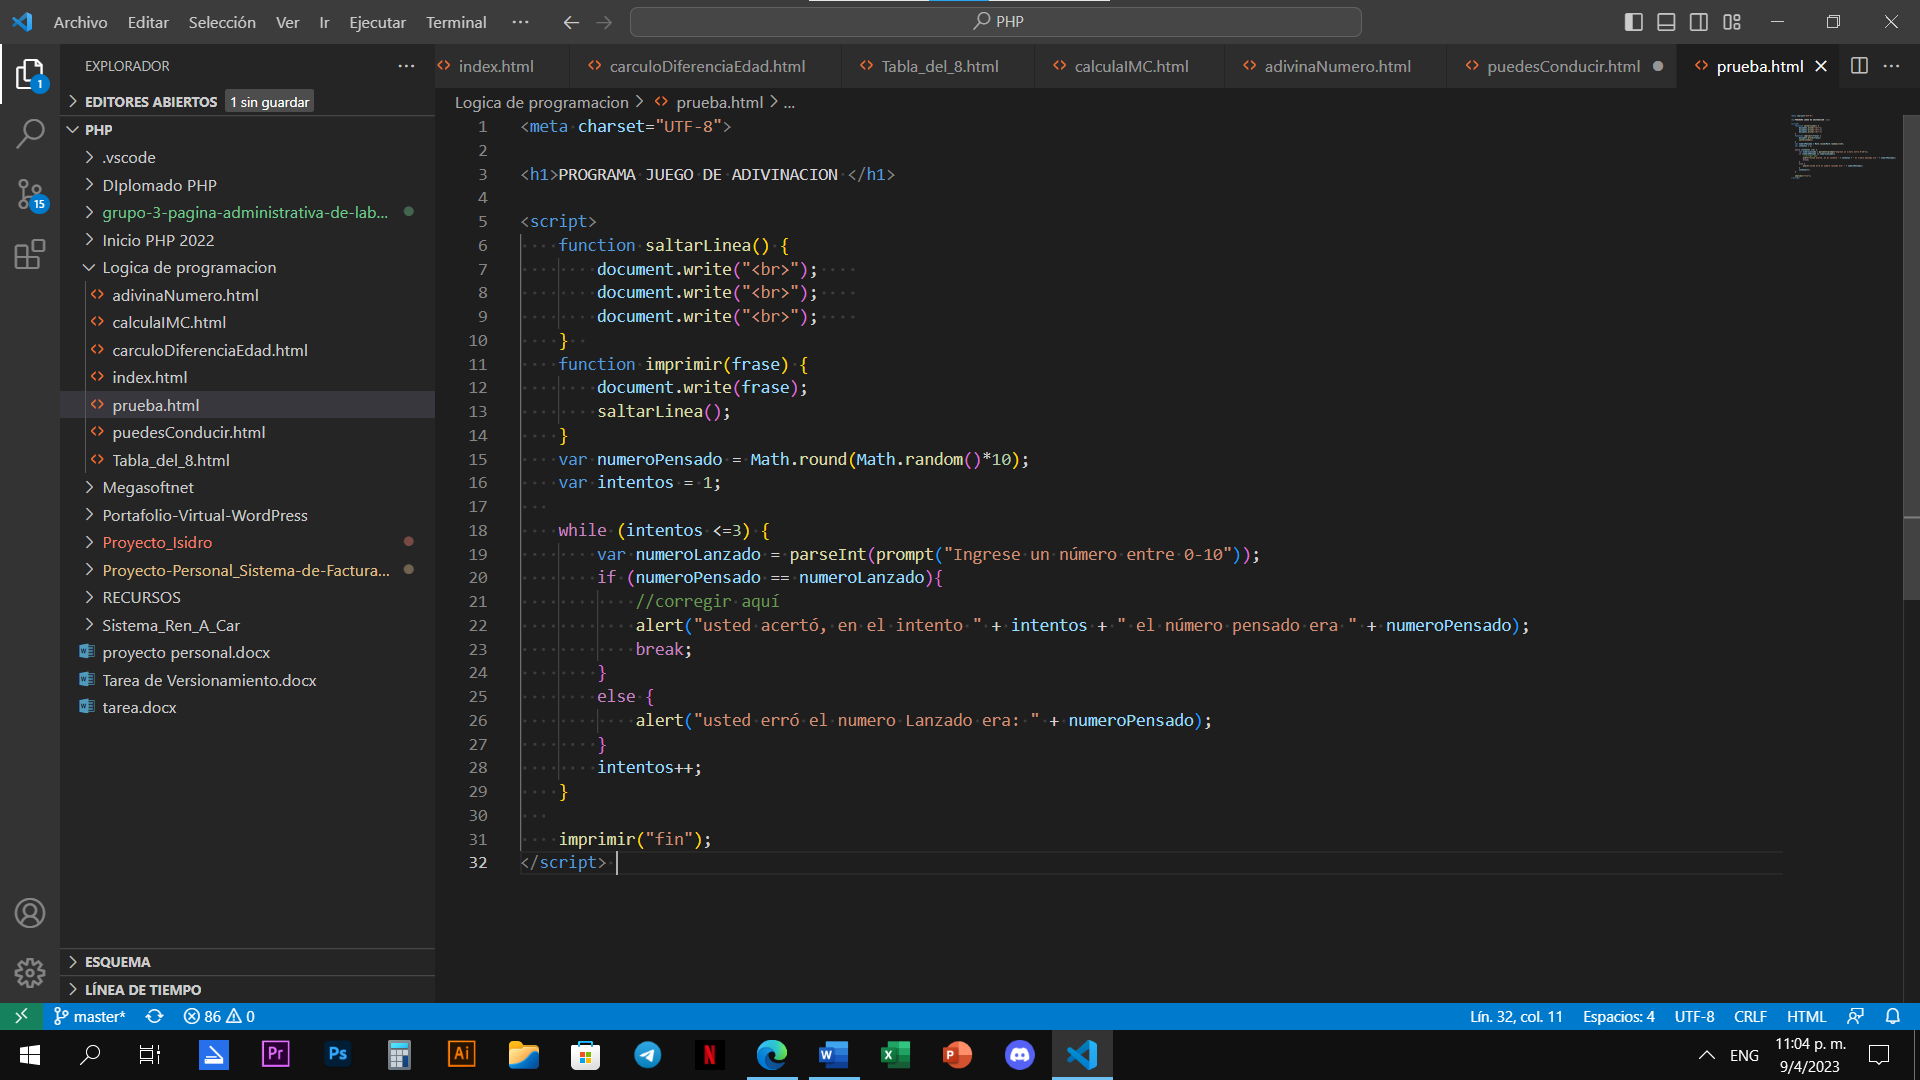Open the Ejecutar menu
1920x1080 pixels.
click(377, 22)
